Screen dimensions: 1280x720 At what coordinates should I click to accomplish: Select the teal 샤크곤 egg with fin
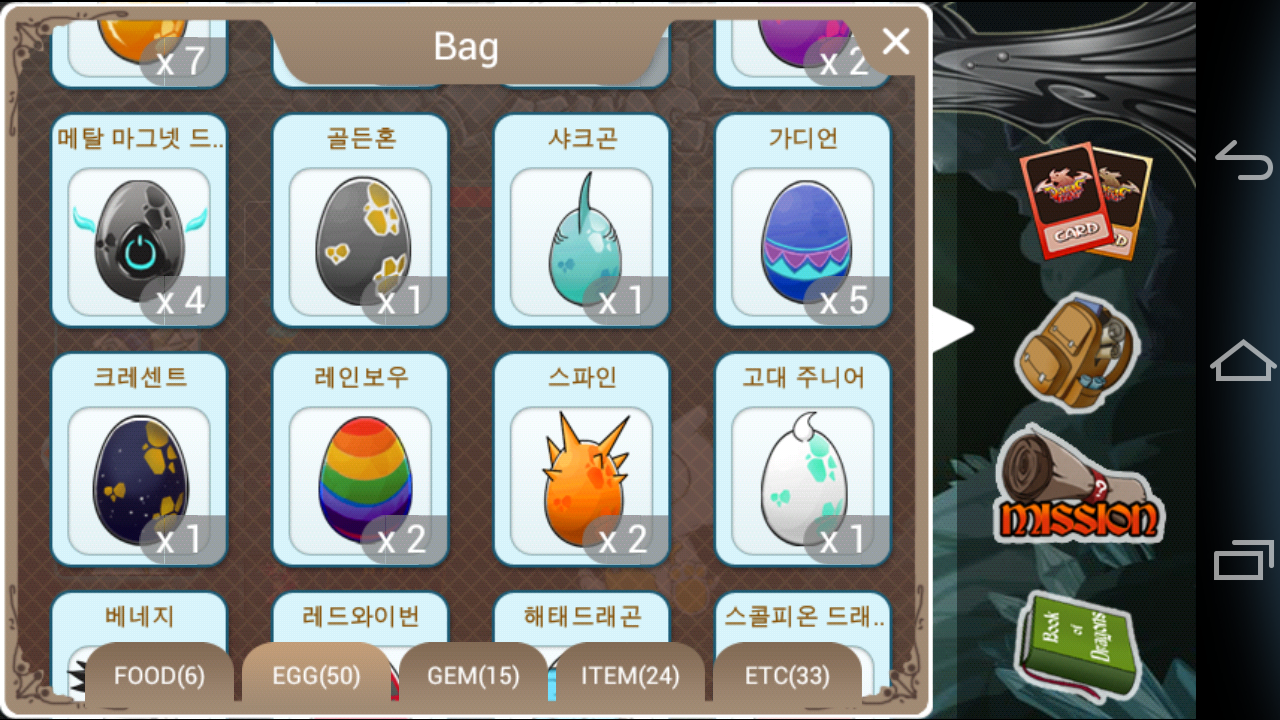click(581, 220)
